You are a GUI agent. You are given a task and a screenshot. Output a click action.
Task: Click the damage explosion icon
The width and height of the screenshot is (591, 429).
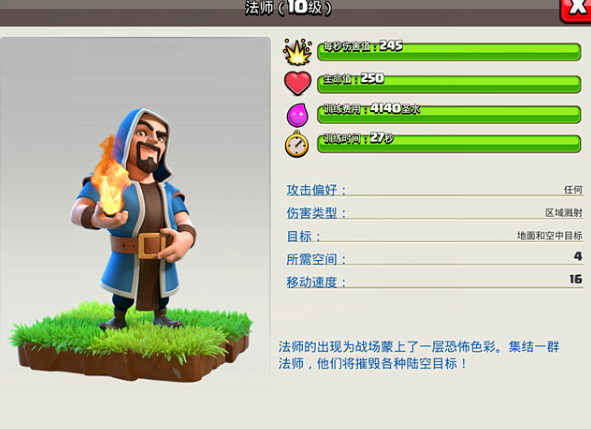click(x=297, y=52)
